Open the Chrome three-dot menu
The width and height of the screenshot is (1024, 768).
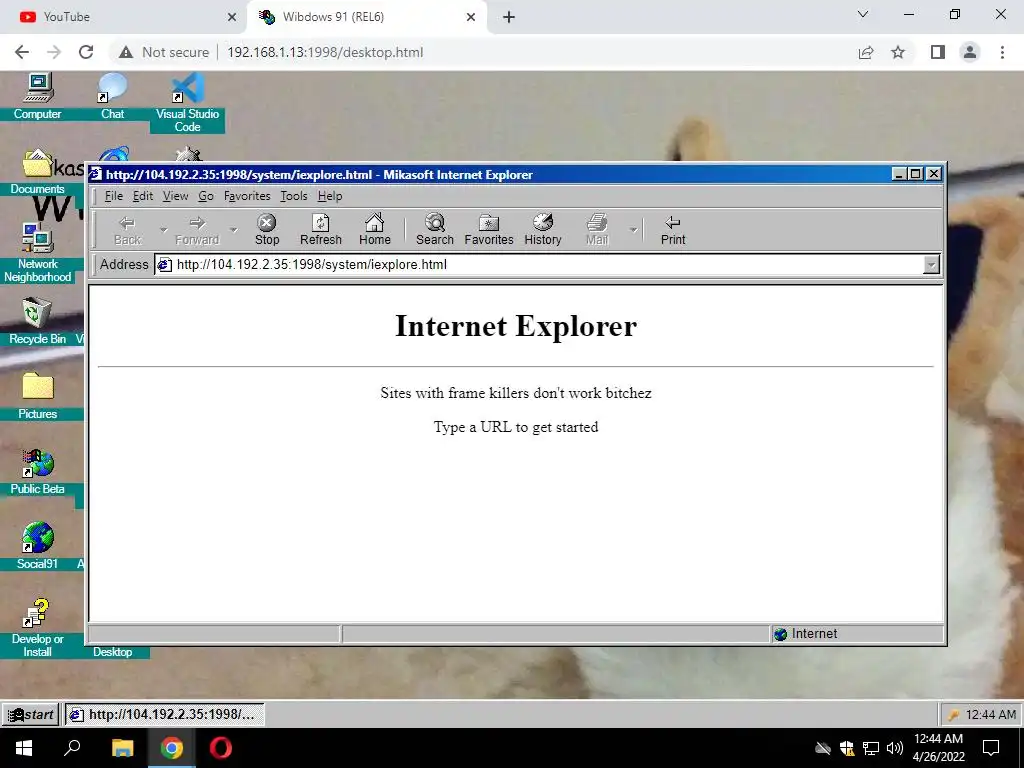pos(1002,52)
